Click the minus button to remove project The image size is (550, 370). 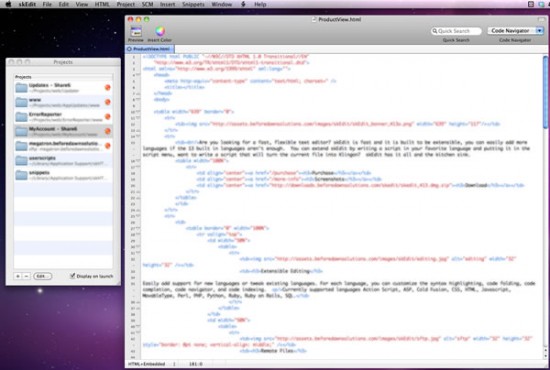tap(26, 276)
